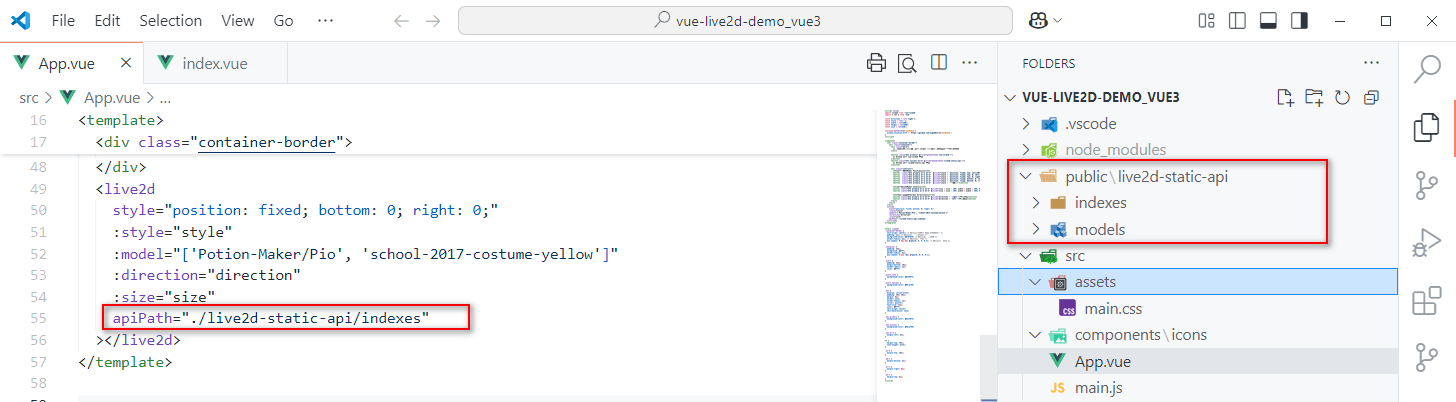This screenshot has height=402, width=1456.
Task: Open FOLDERS panel ellipsis menu
Action: pyautogui.click(x=1371, y=63)
